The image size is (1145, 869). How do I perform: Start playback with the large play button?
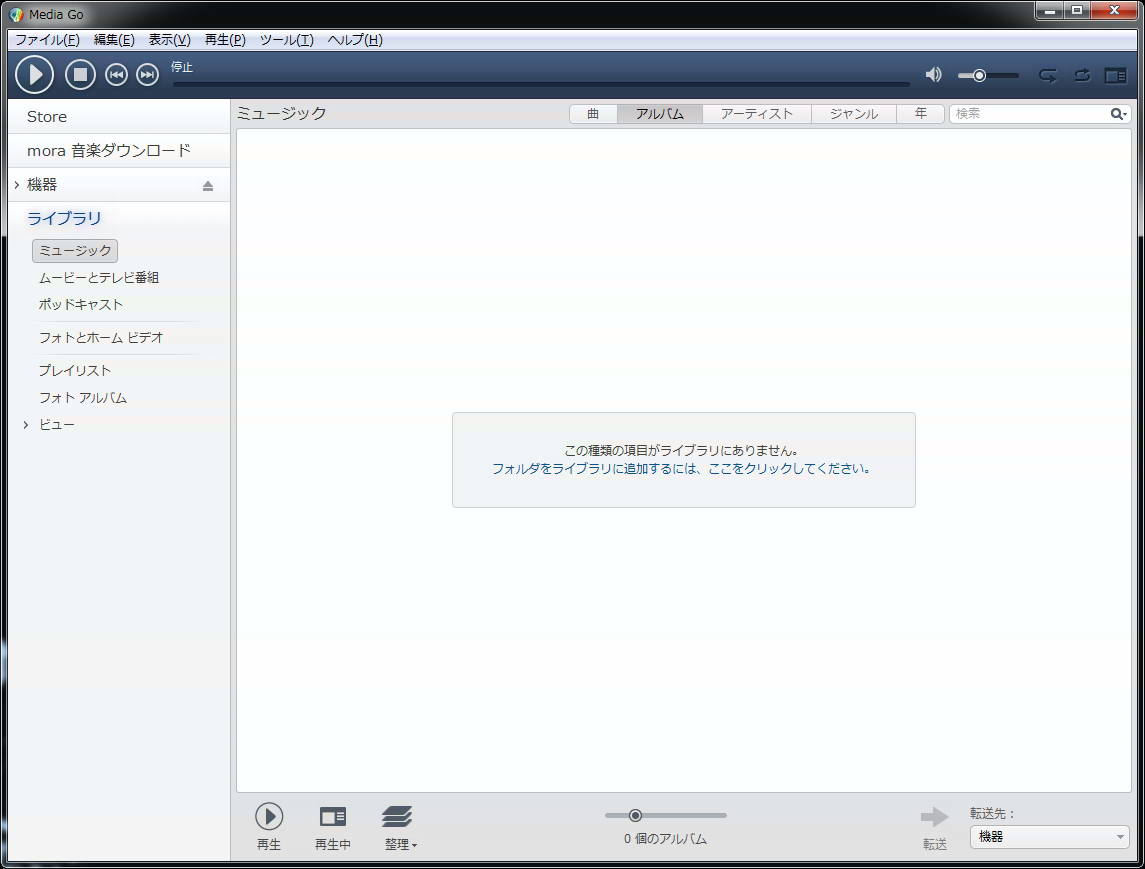point(34,74)
